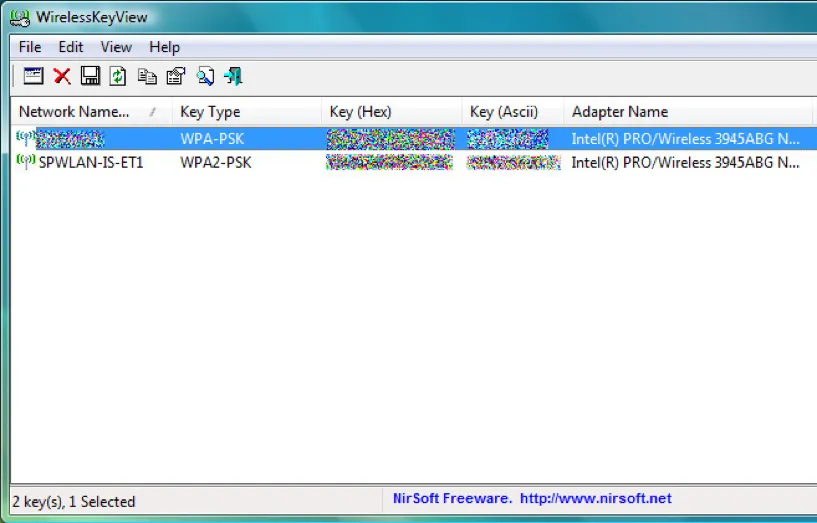Save selected items using floppy disk icon

tap(90, 76)
